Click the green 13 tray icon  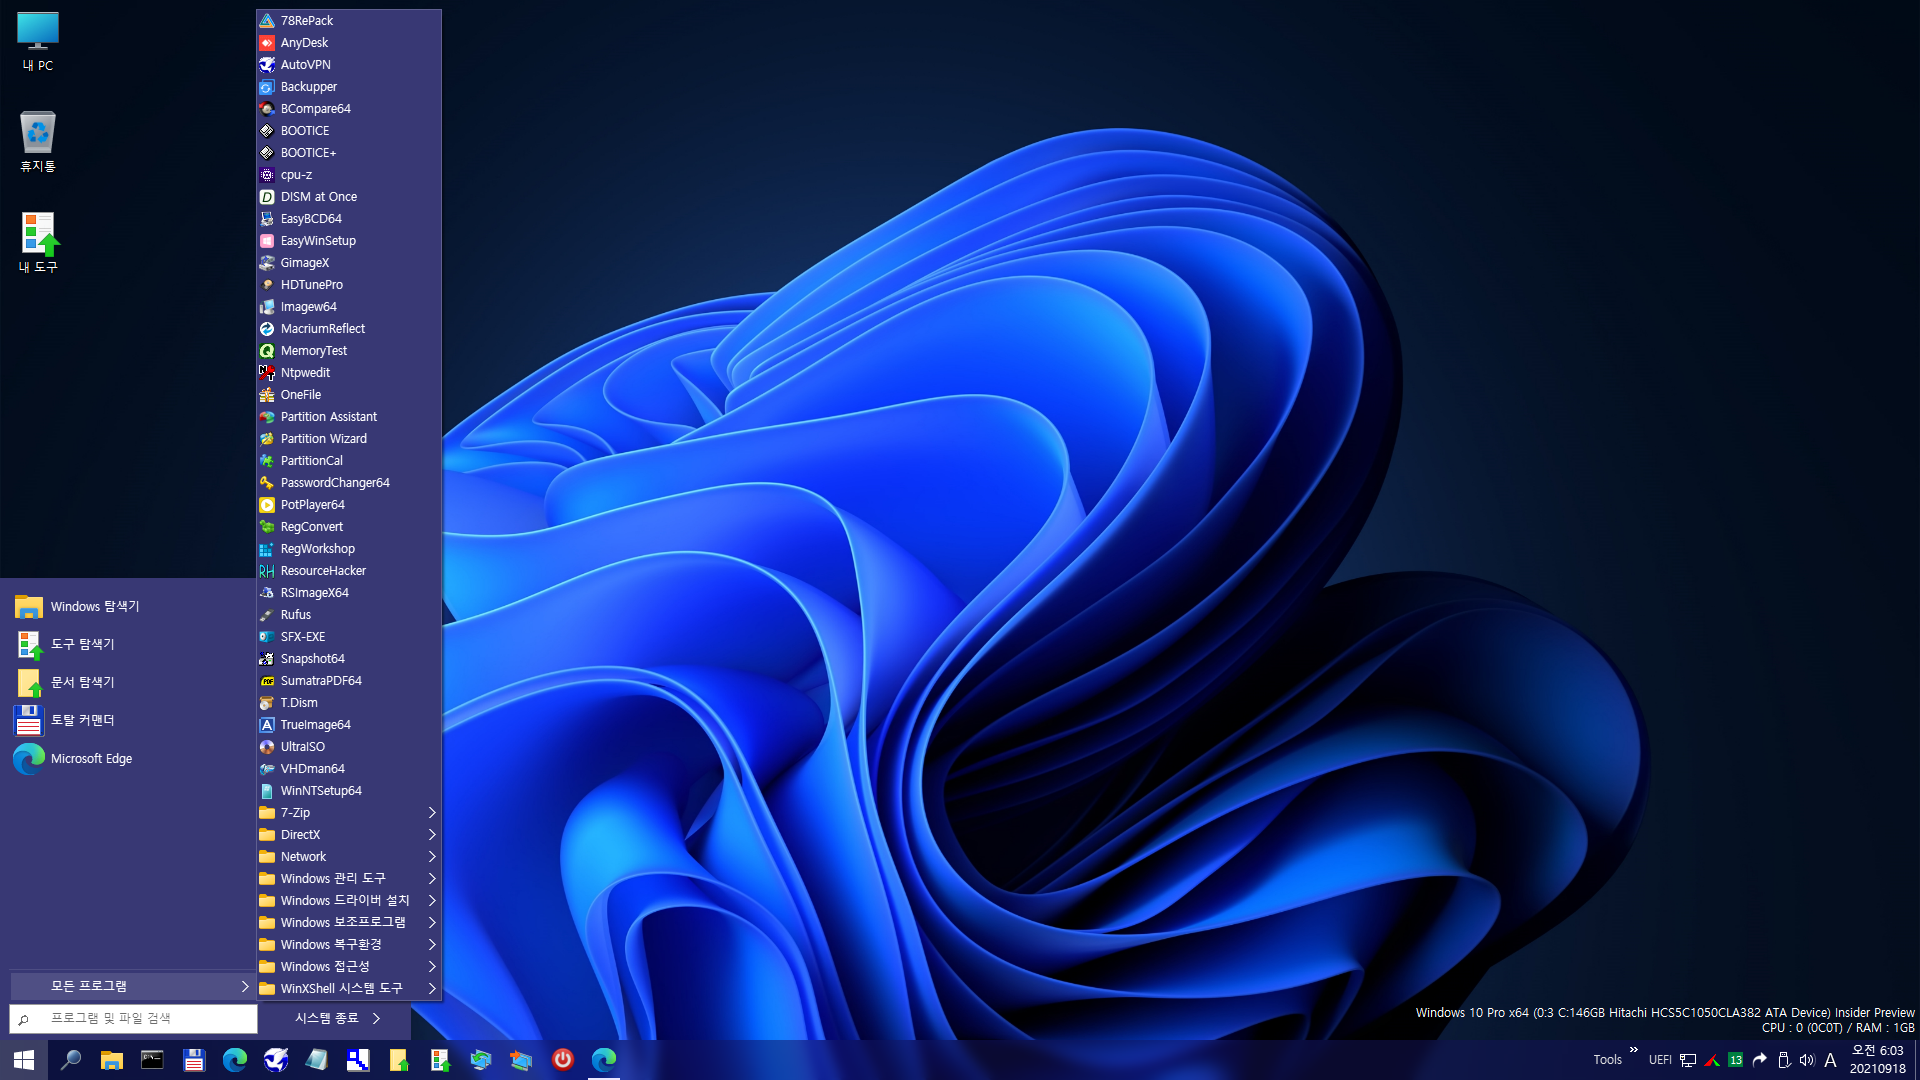tap(1735, 1060)
